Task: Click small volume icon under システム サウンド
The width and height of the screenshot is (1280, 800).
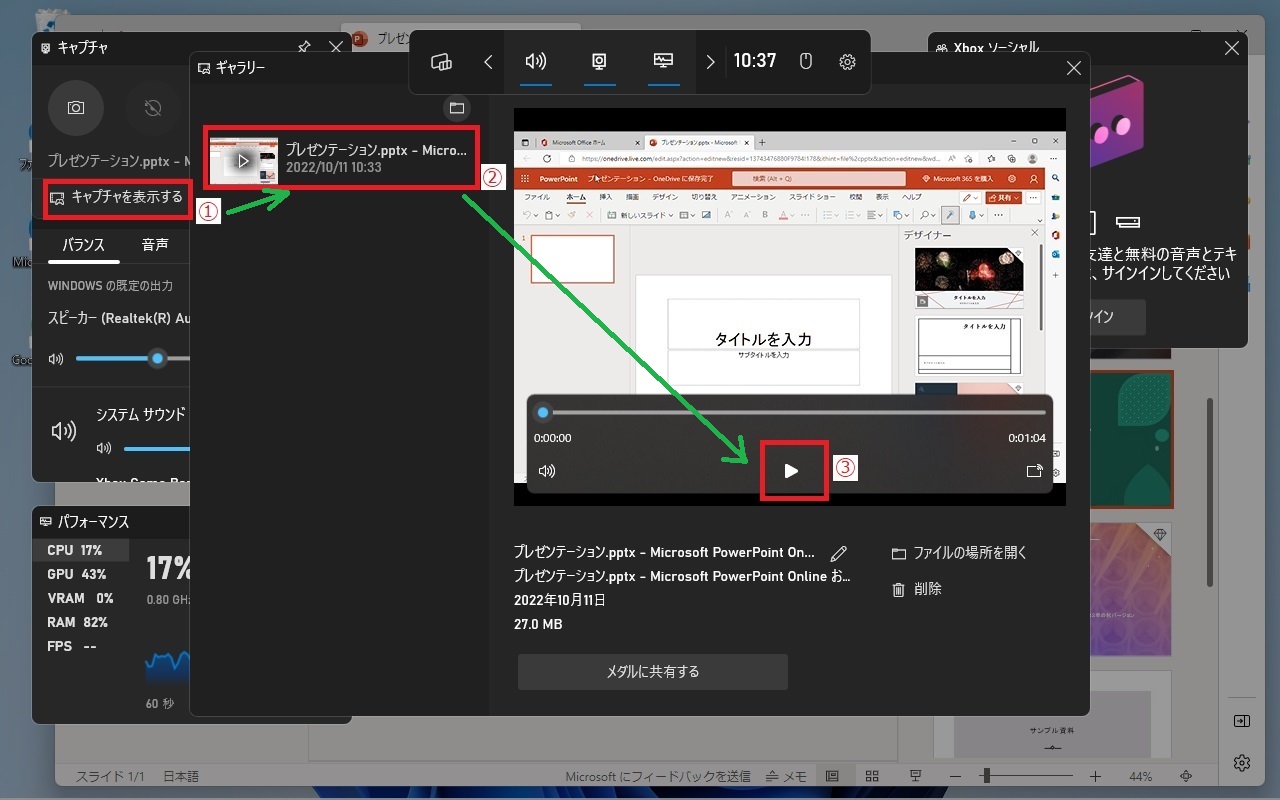Action: pos(104,449)
